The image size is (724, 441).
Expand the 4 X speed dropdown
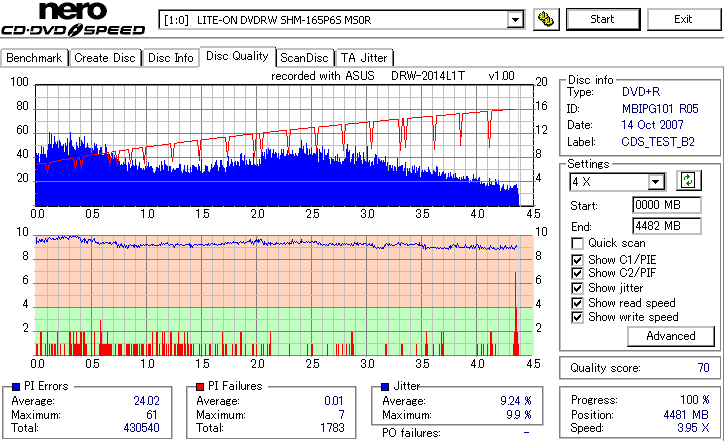point(655,182)
